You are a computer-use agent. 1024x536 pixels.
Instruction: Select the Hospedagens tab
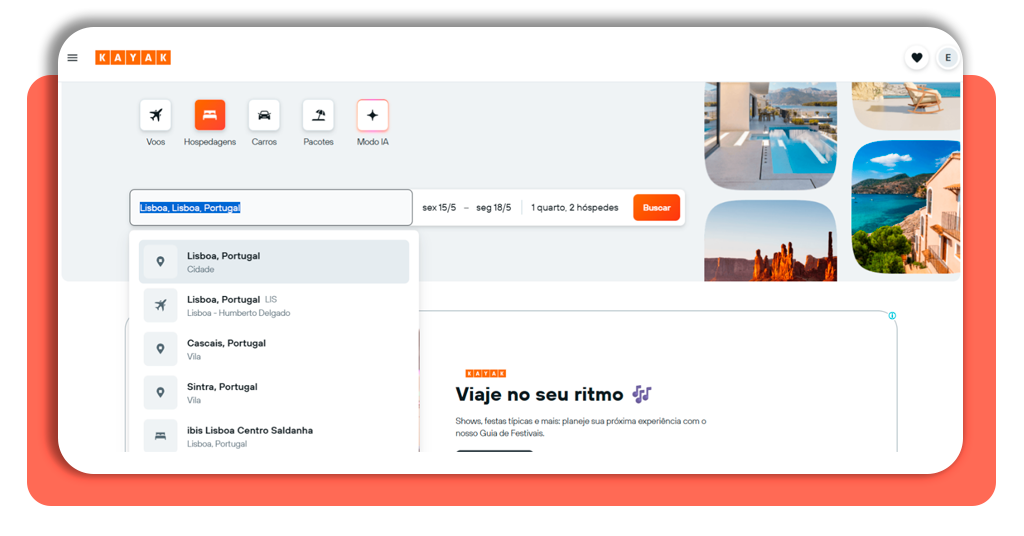pos(210,123)
